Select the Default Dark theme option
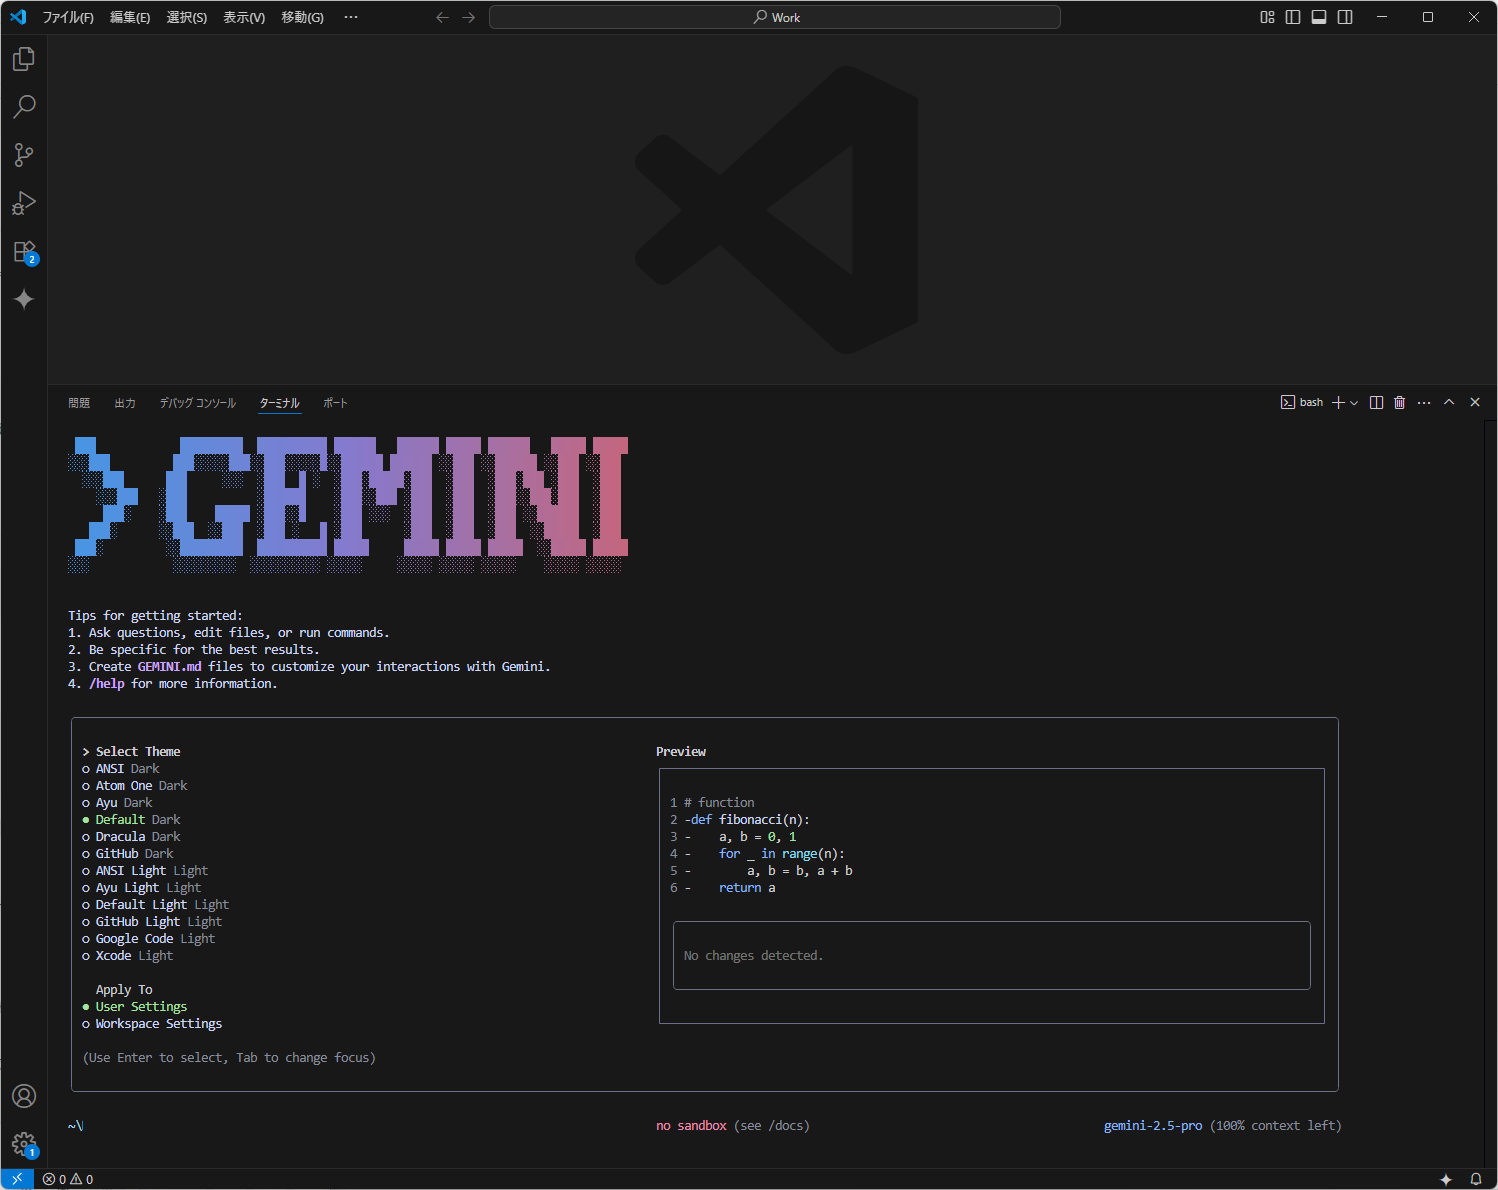 (x=131, y=820)
